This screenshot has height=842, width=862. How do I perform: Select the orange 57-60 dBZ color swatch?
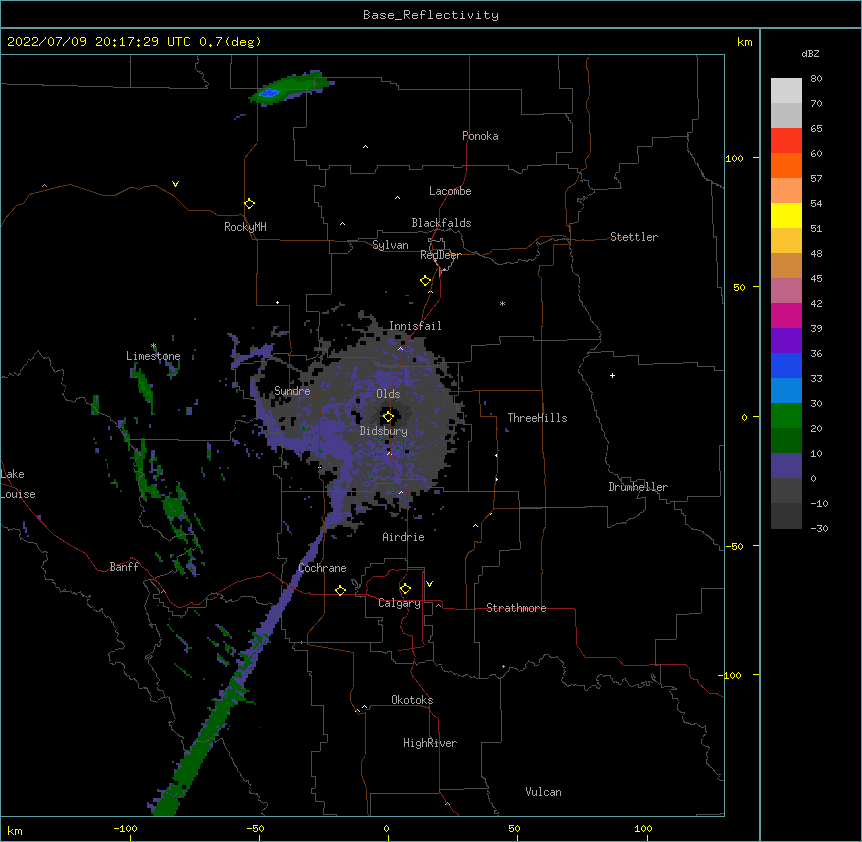click(x=786, y=165)
